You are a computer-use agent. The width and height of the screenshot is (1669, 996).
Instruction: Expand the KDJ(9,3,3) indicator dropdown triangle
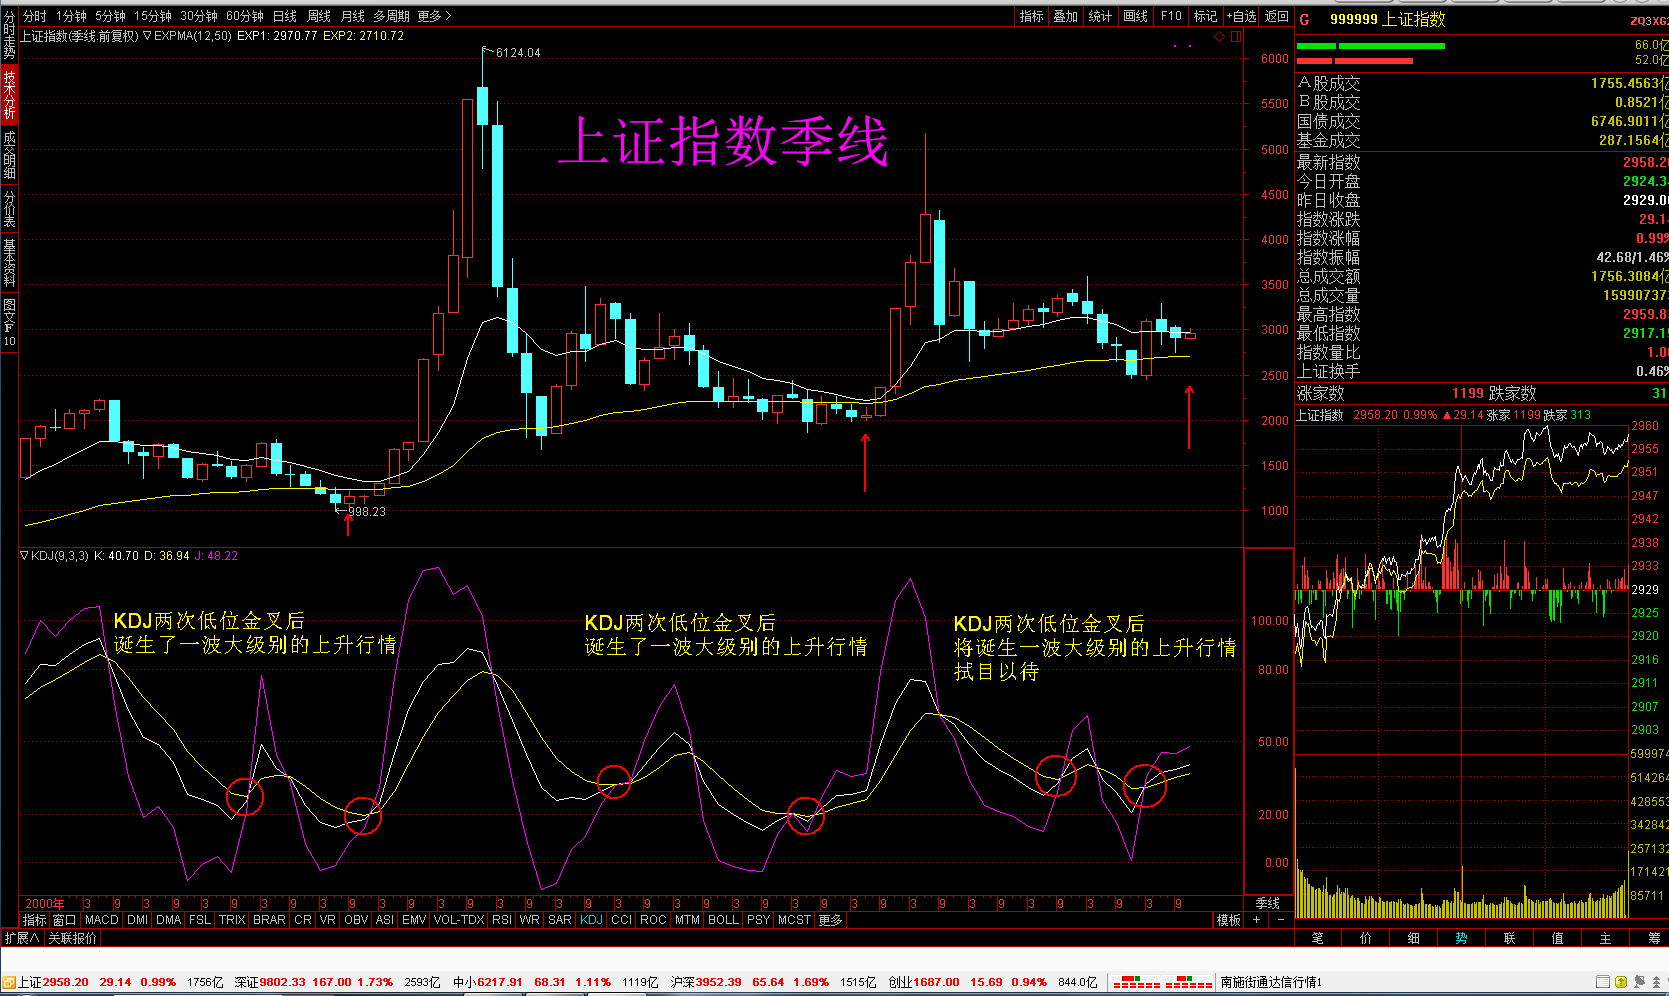click(x=25, y=555)
